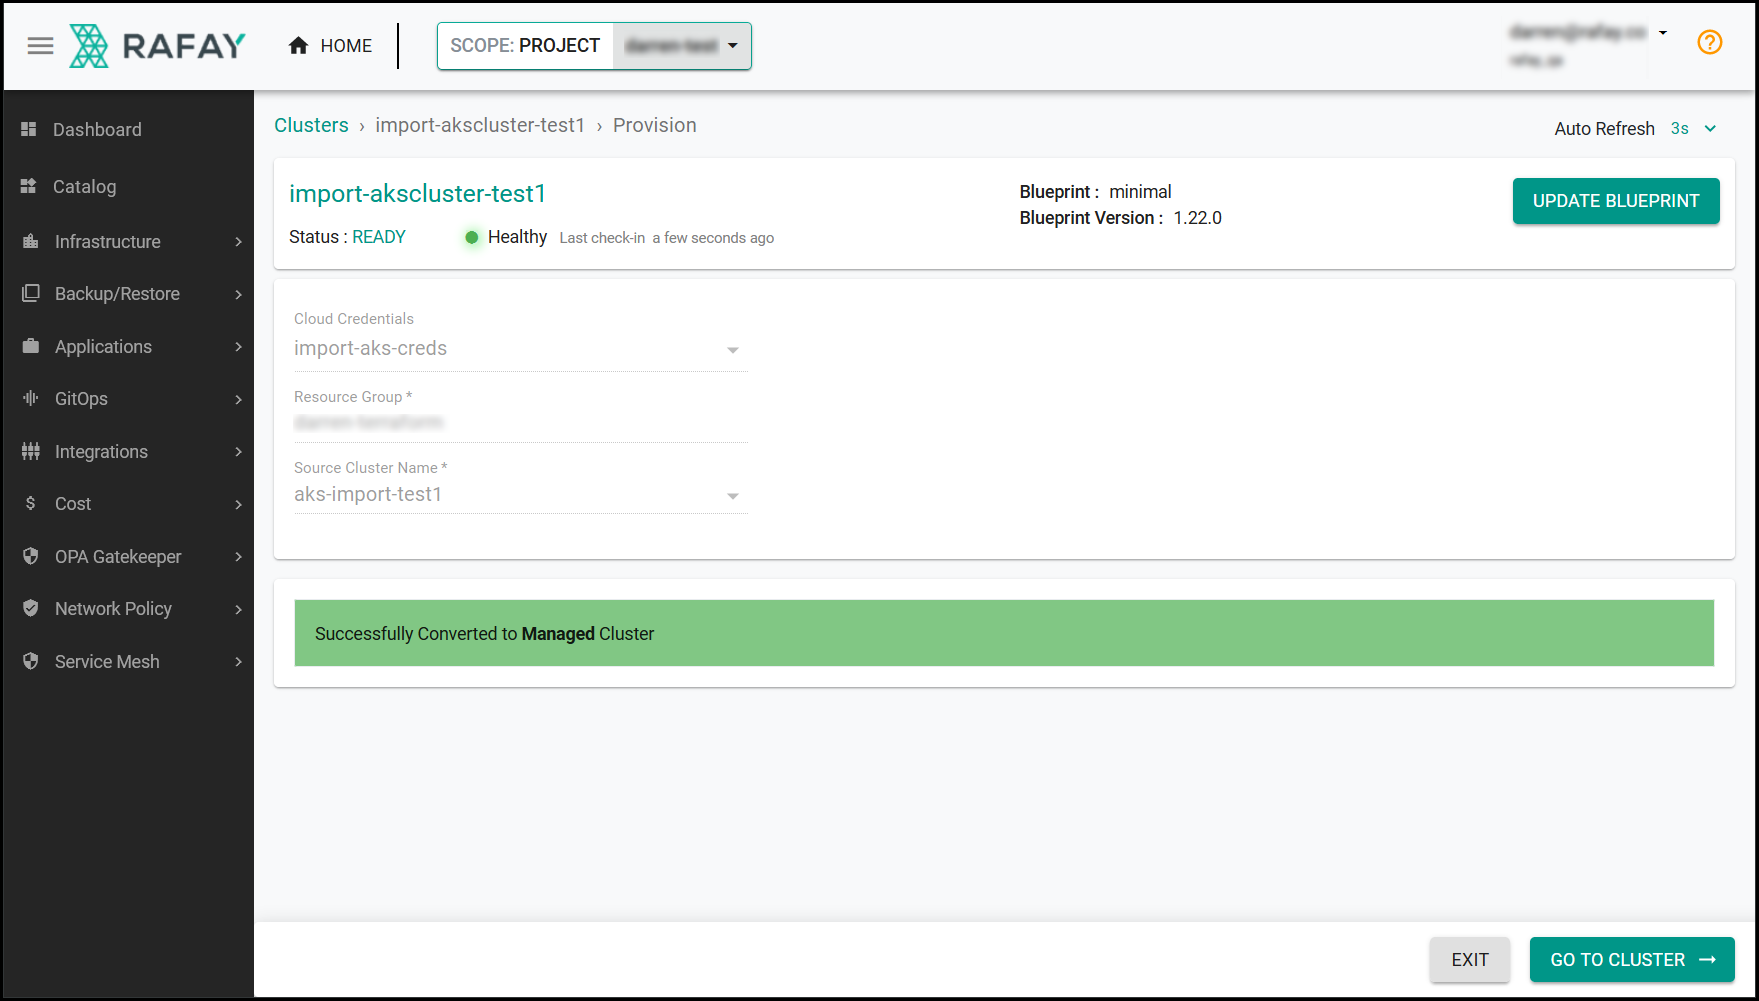
Task: Click the Resource Group input field
Action: tap(520, 423)
